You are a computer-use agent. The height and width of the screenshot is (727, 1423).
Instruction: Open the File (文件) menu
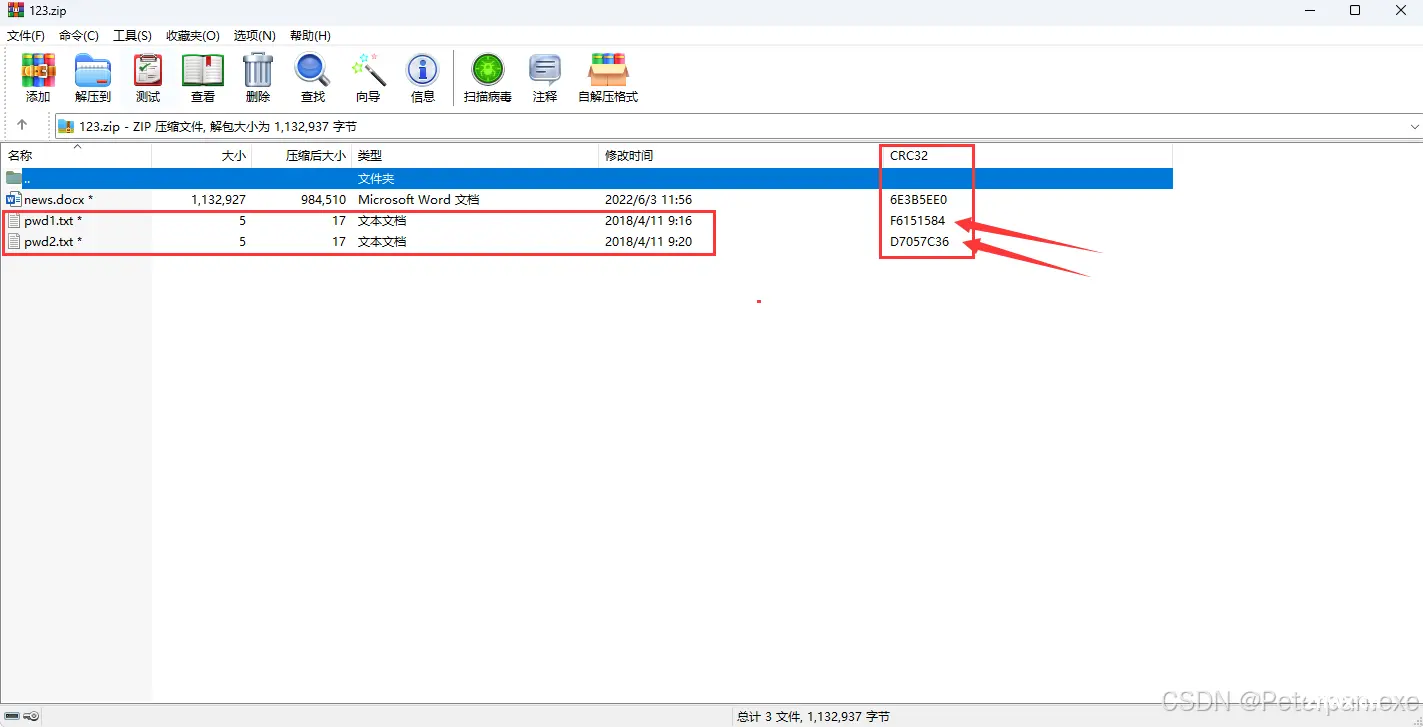pyautogui.click(x=26, y=35)
